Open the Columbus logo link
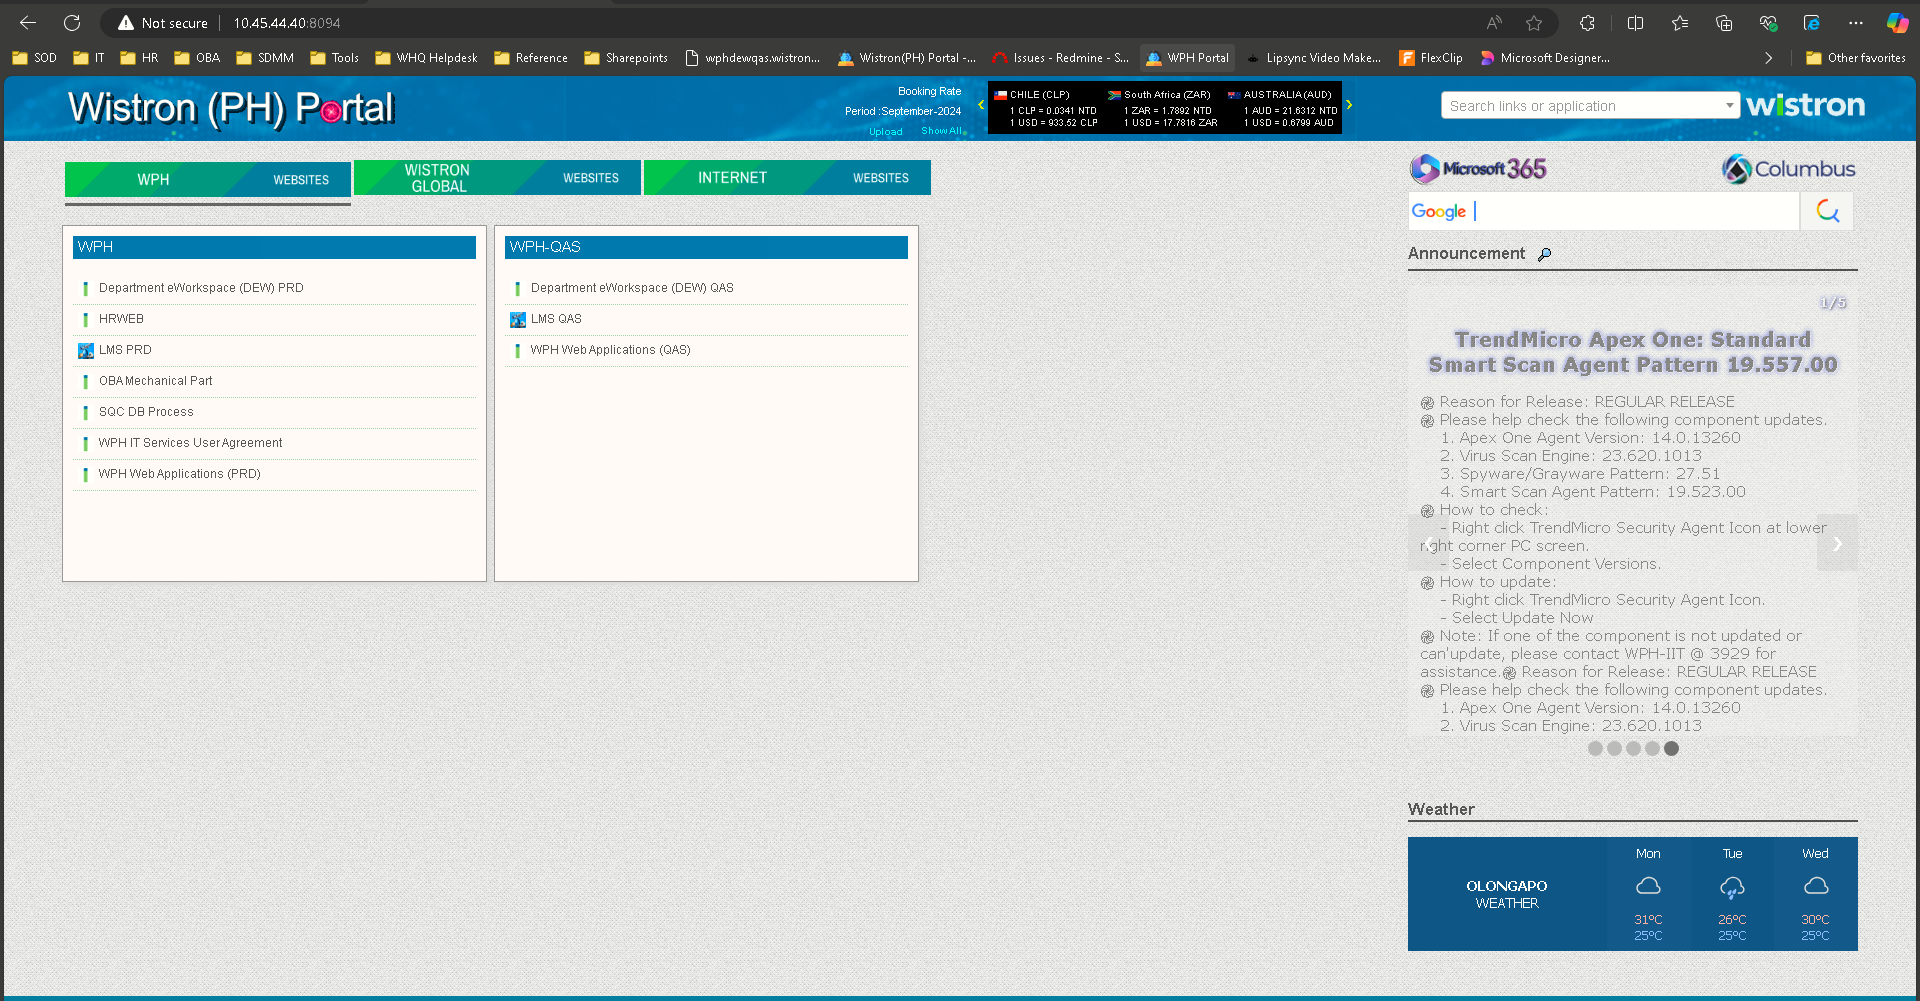The width and height of the screenshot is (1920, 1001). coord(1788,169)
